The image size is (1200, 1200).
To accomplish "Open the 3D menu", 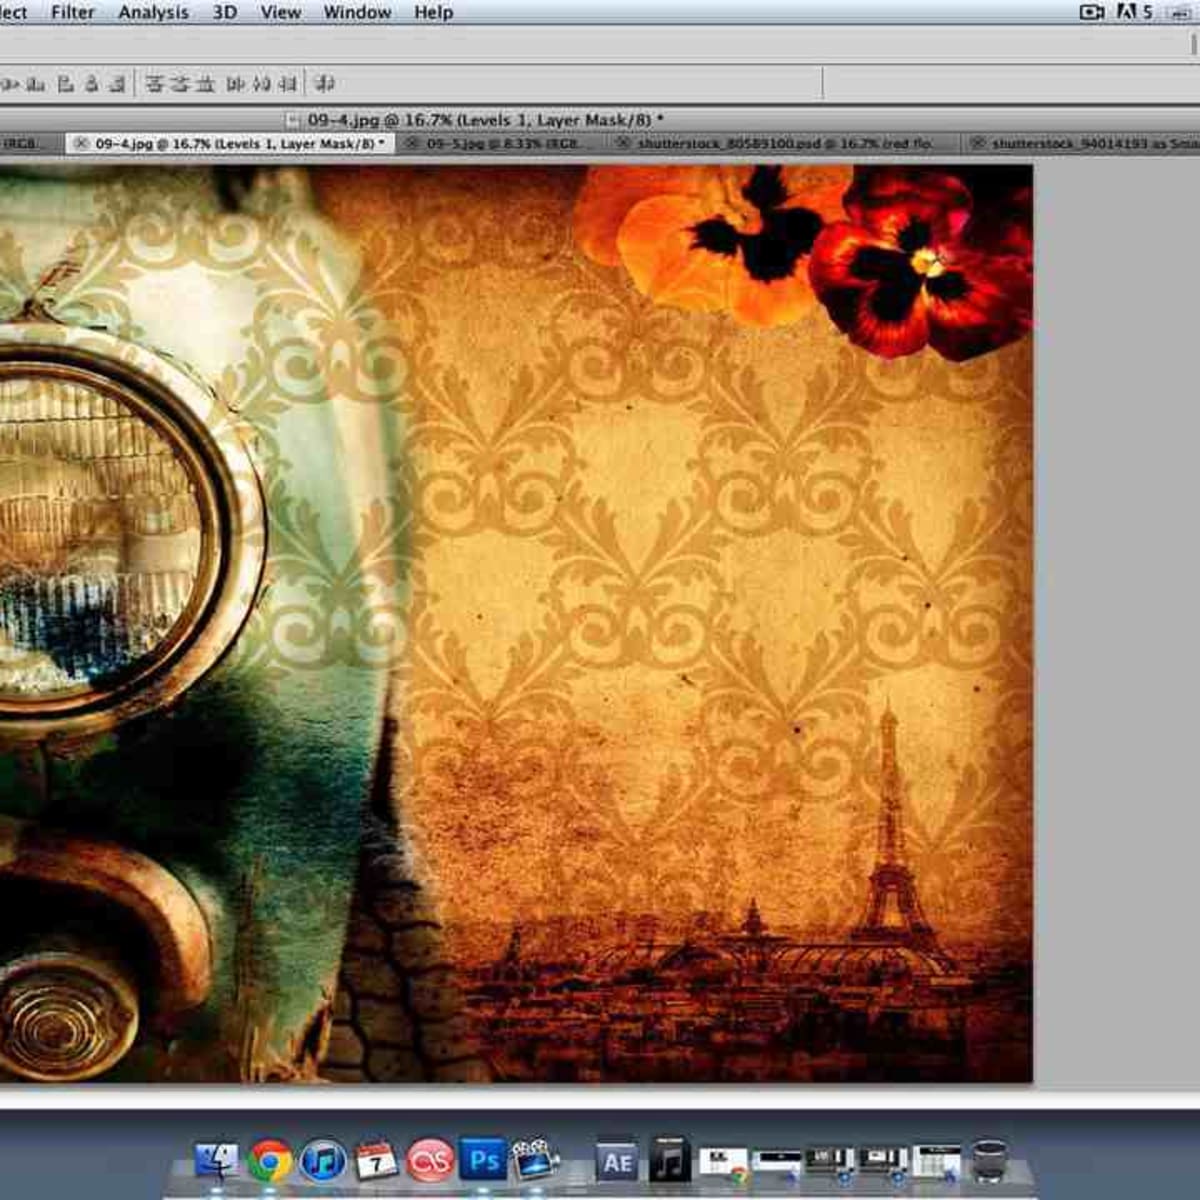I will point(224,13).
